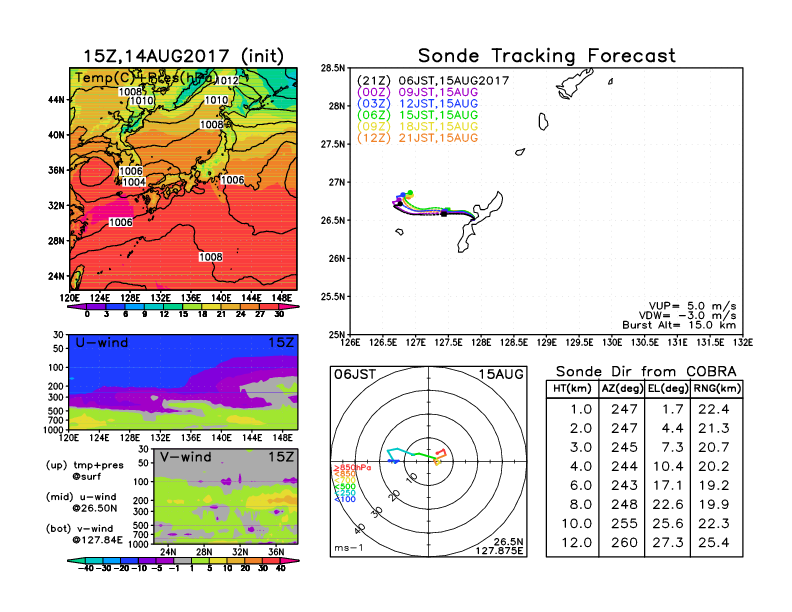Click the "ms-1" unit label in the polar plot
Image resolution: width=792 pixels, height=612 pixels.
349,548
